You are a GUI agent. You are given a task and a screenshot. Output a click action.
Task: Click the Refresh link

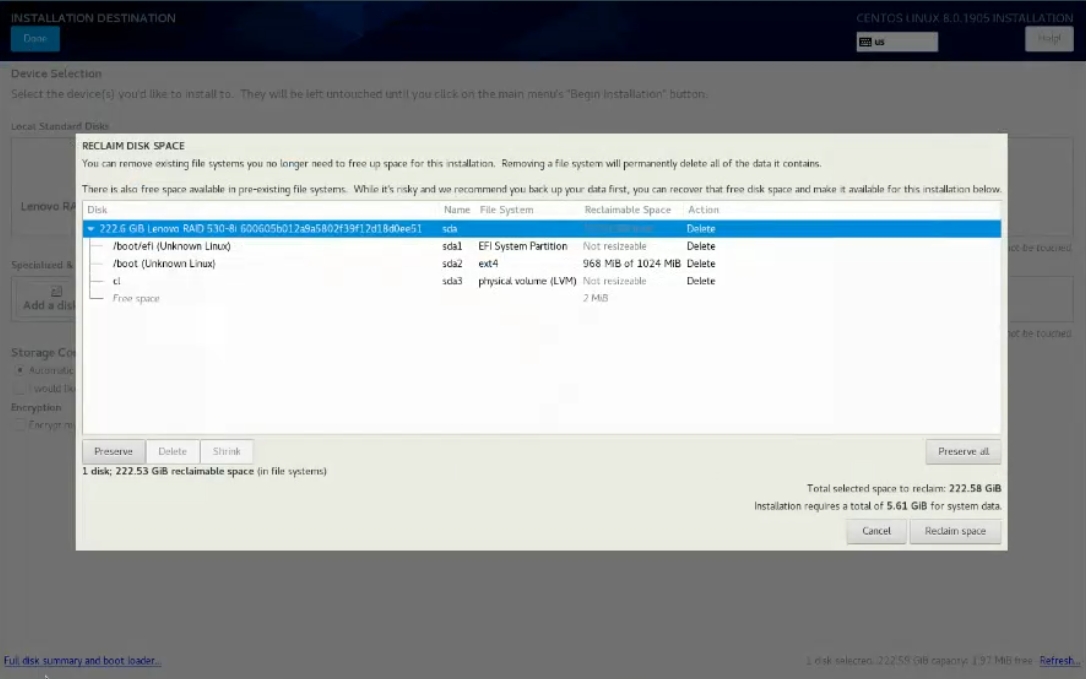tap(1059, 661)
